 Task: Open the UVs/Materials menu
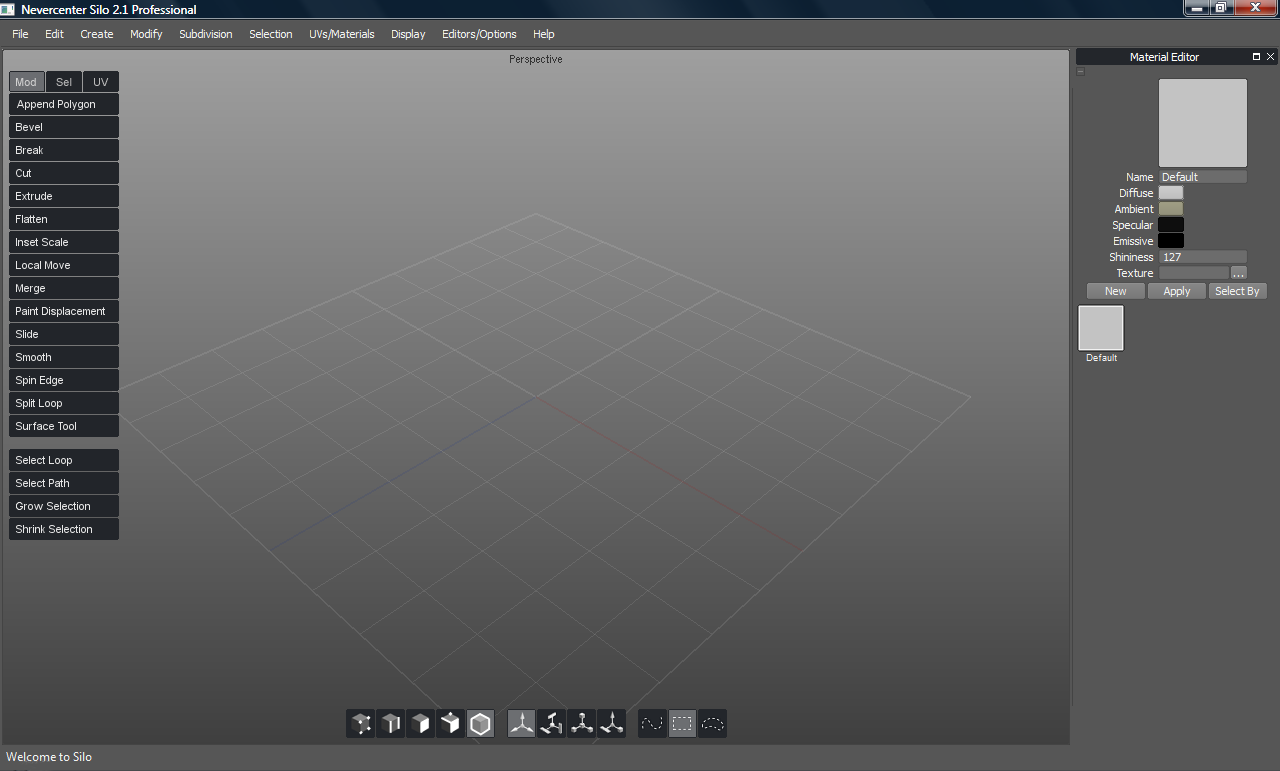[x=341, y=34]
